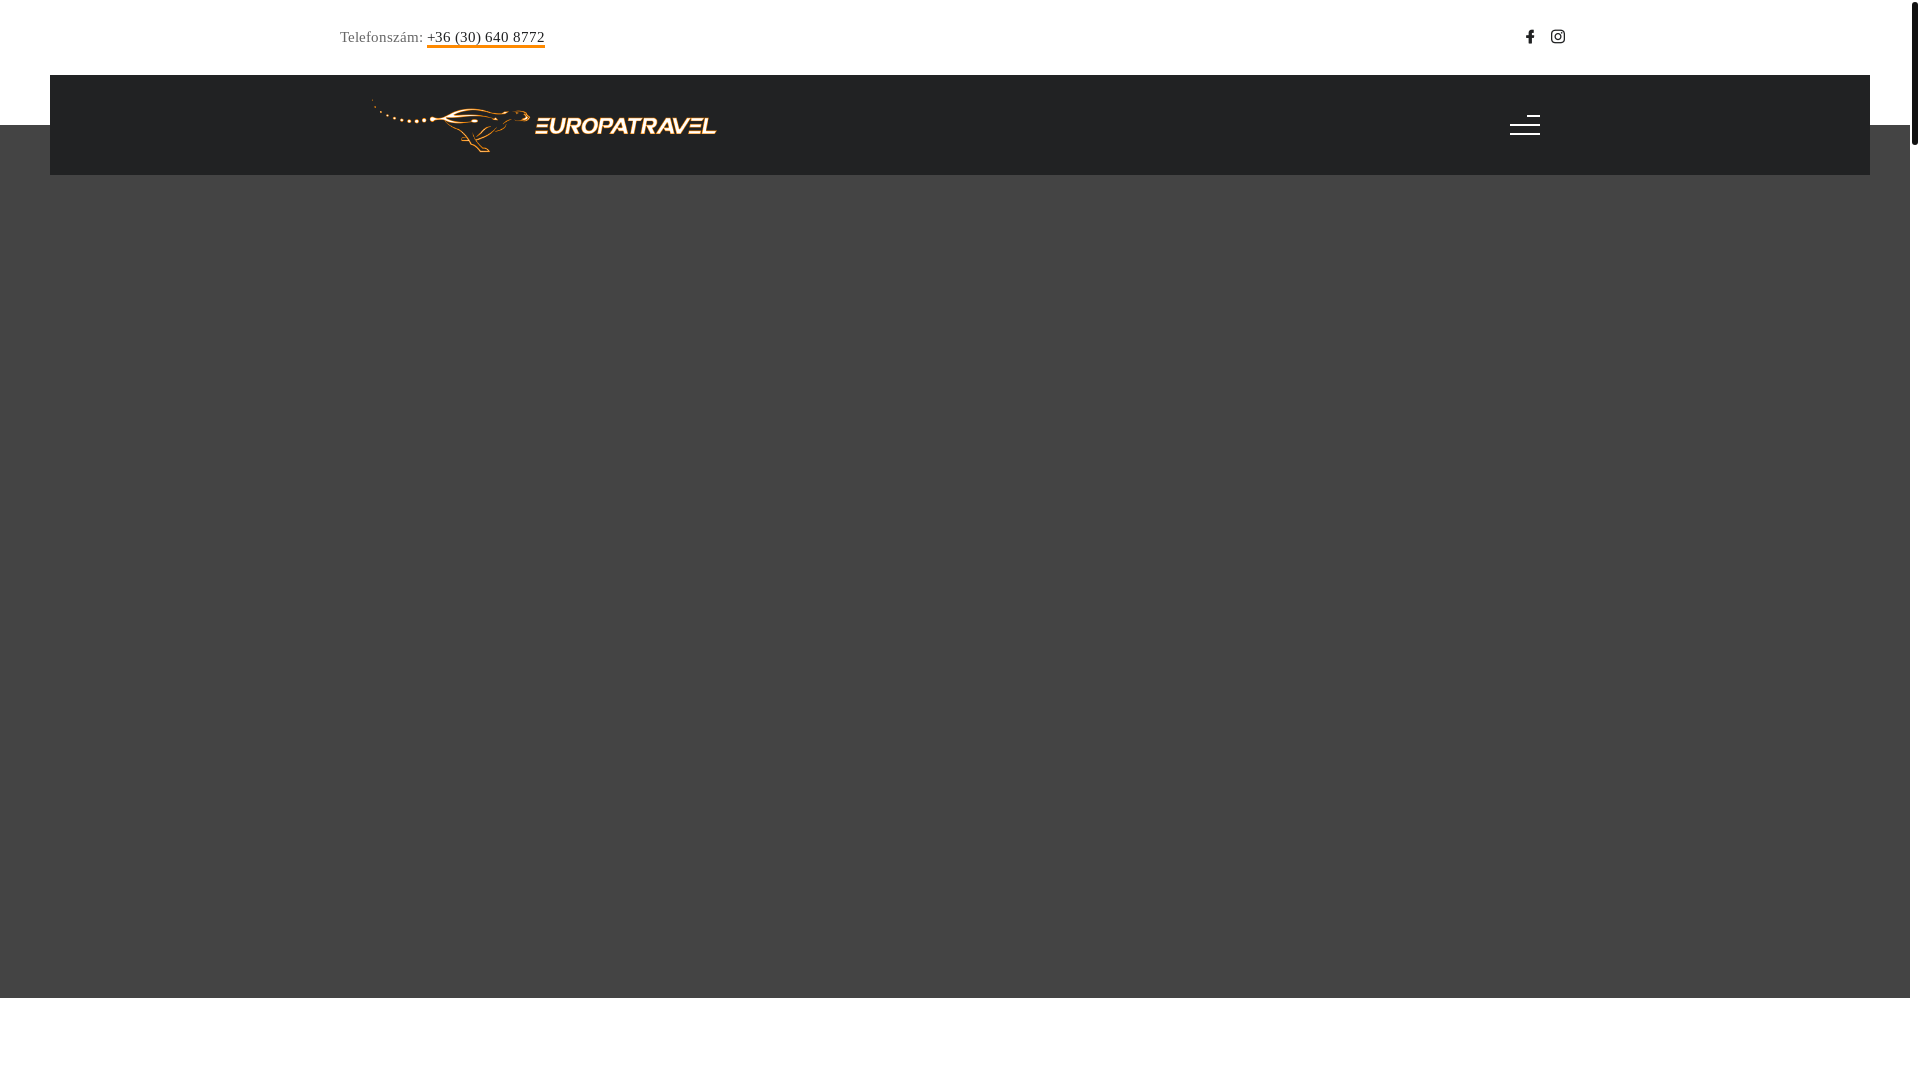Click the page vertical scrollbar thumb
Image resolution: width=1920 pixels, height=1080 pixels.
(1915, 72)
